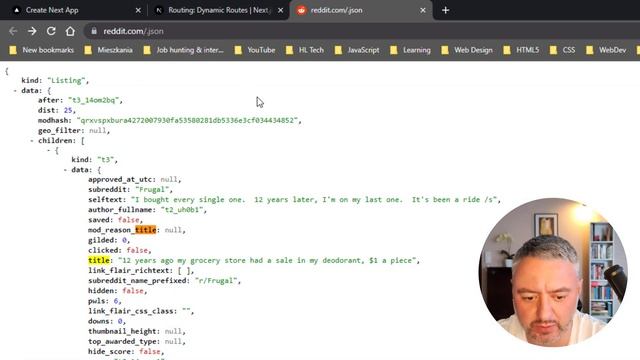Open the Learning bookmarks folder

pos(411,50)
